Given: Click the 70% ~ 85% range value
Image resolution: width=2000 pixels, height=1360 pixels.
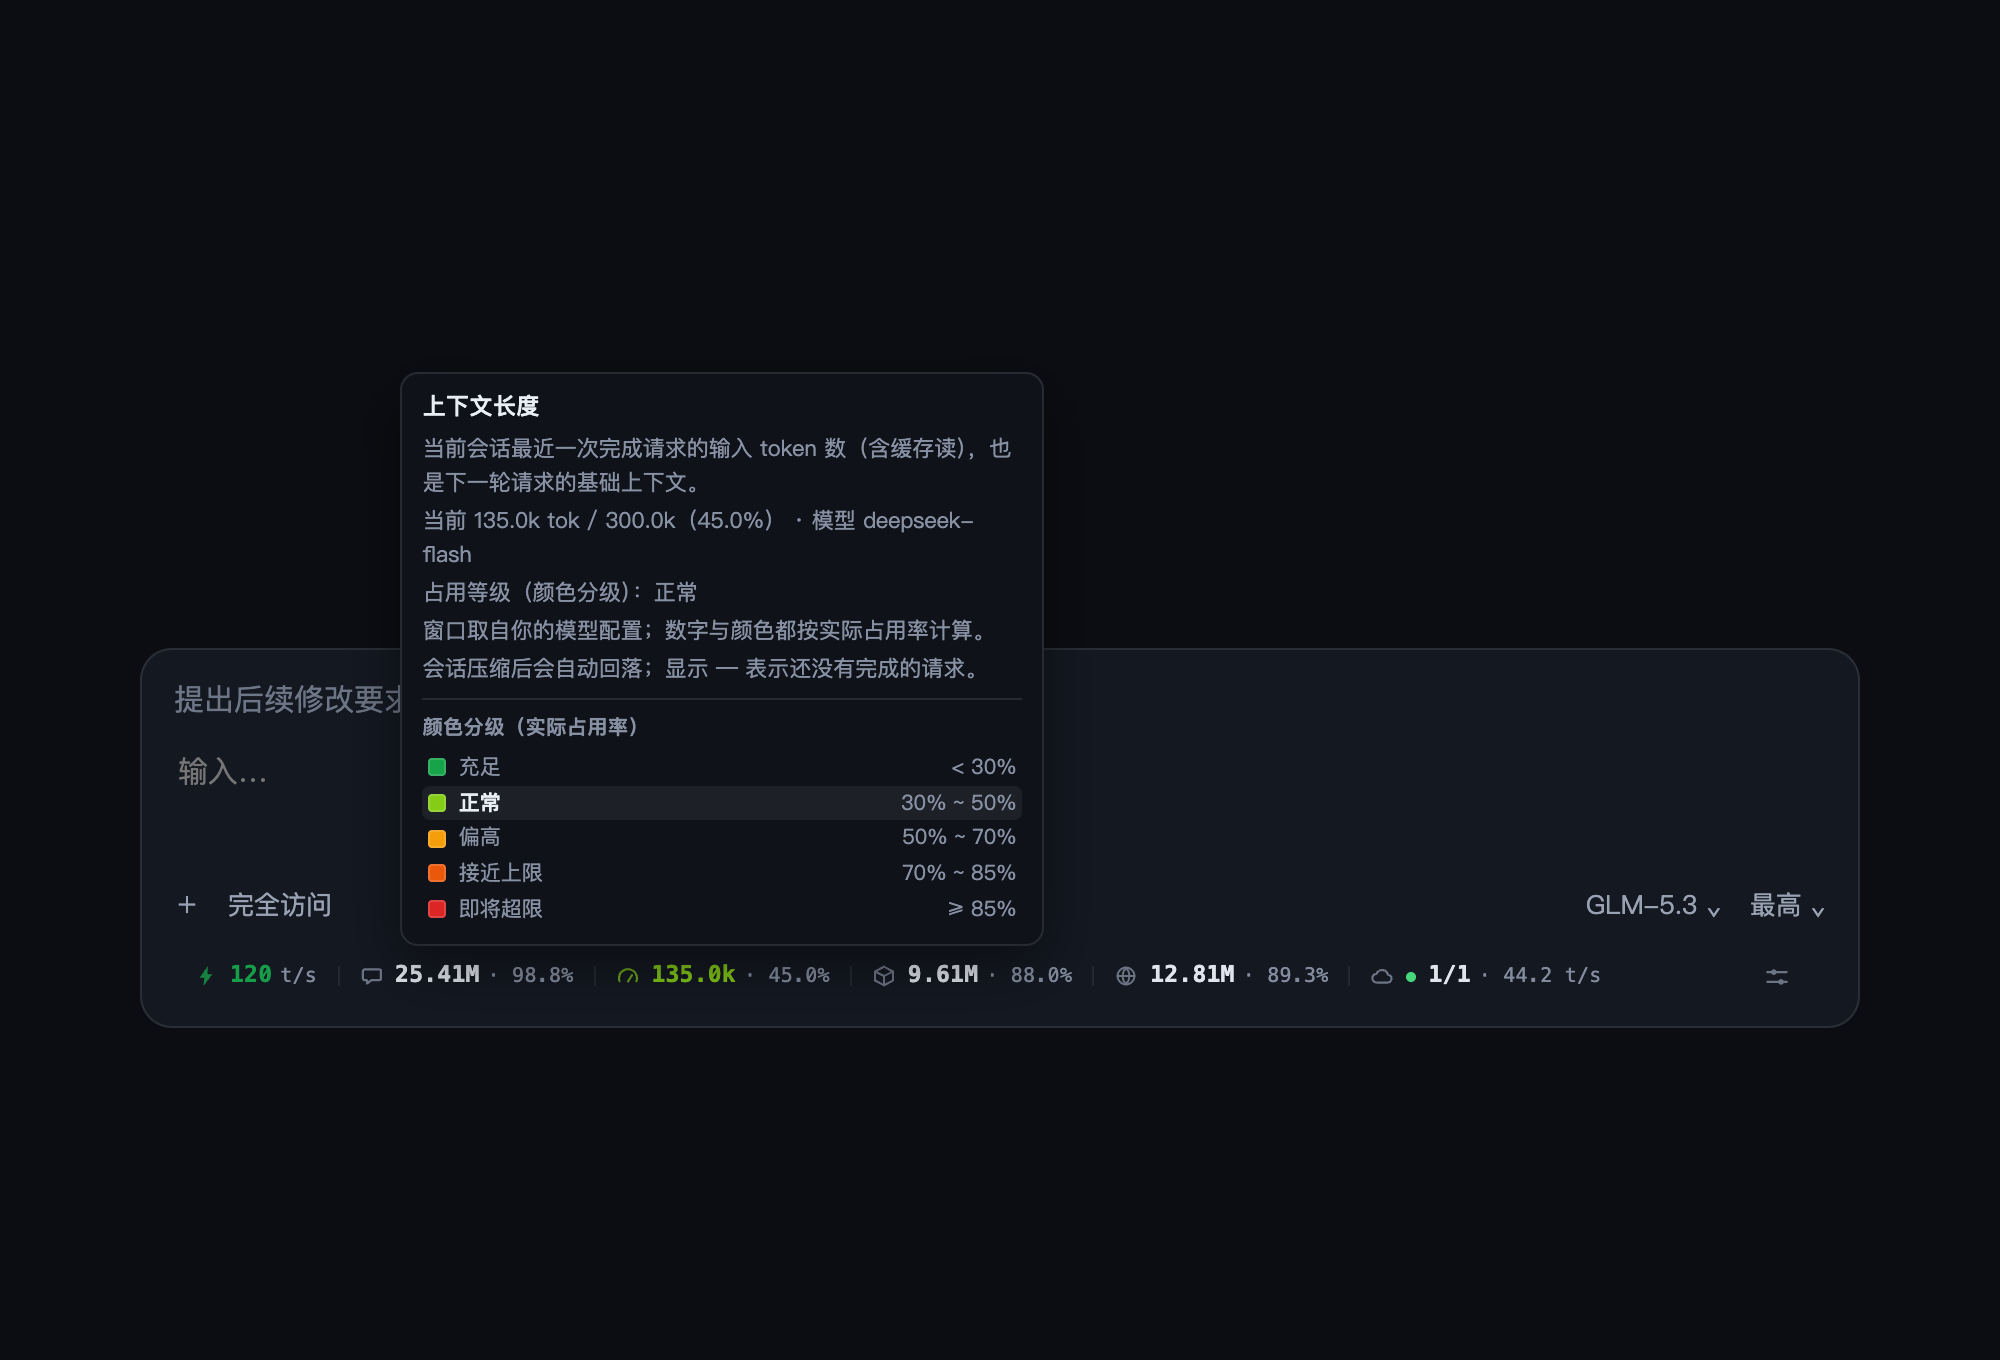Looking at the screenshot, I should tap(958, 873).
